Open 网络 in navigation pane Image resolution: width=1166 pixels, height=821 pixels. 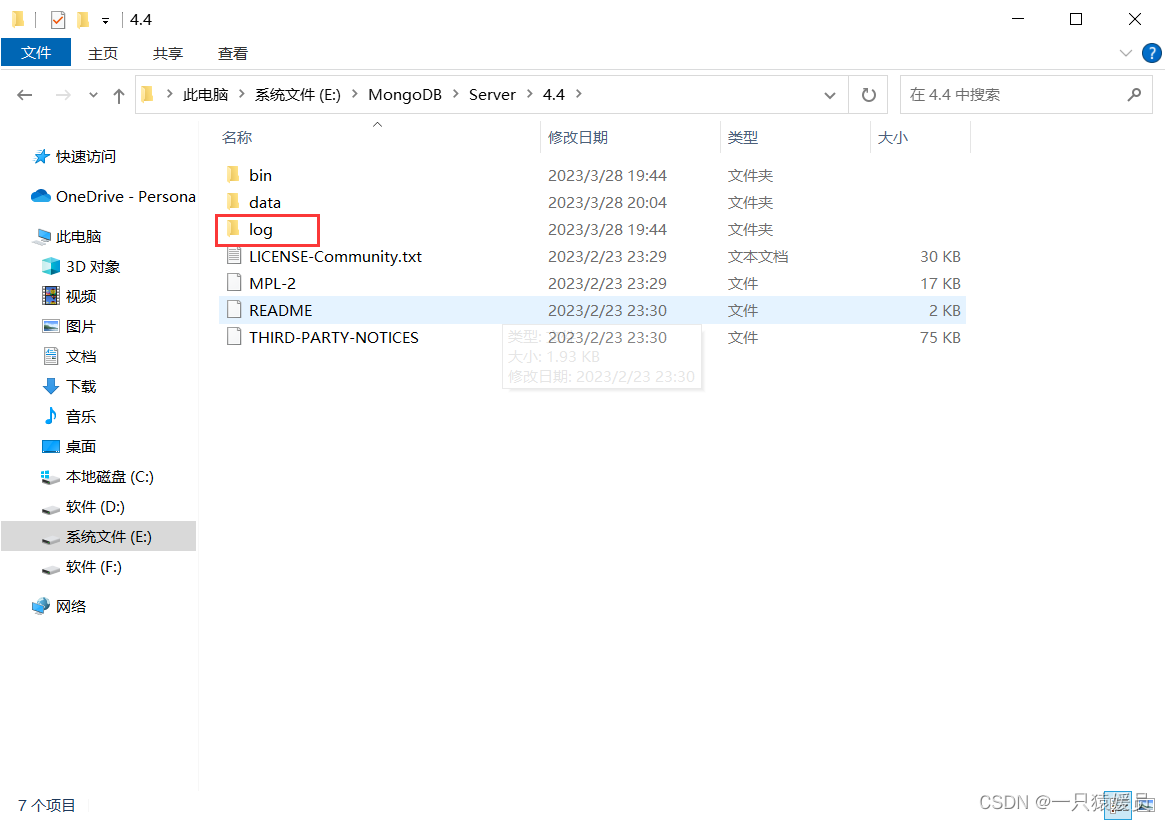point(71,606)
